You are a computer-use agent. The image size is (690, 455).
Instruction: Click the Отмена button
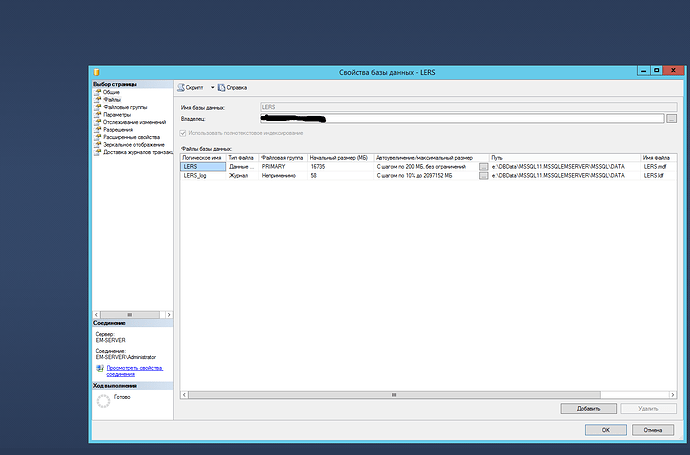[653, 430]
